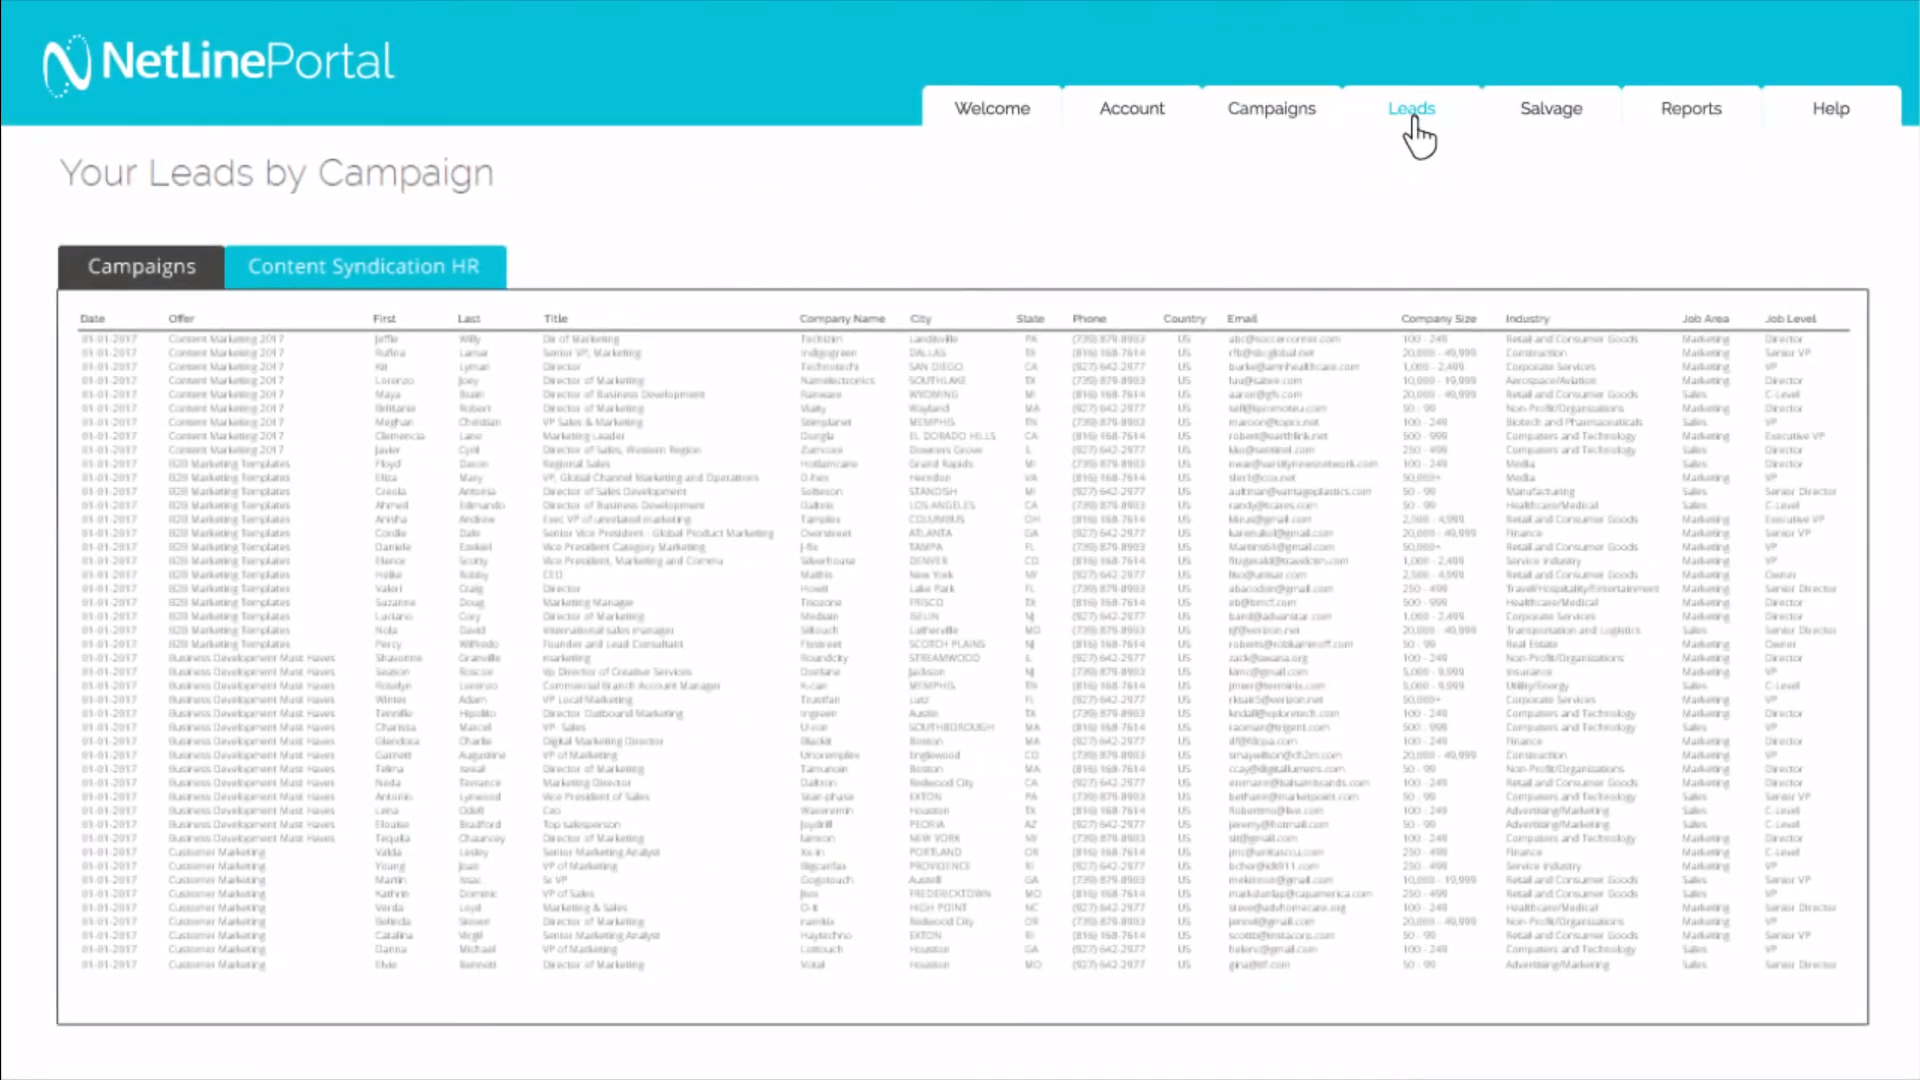Sort leads by Industry

(1527, 318)
